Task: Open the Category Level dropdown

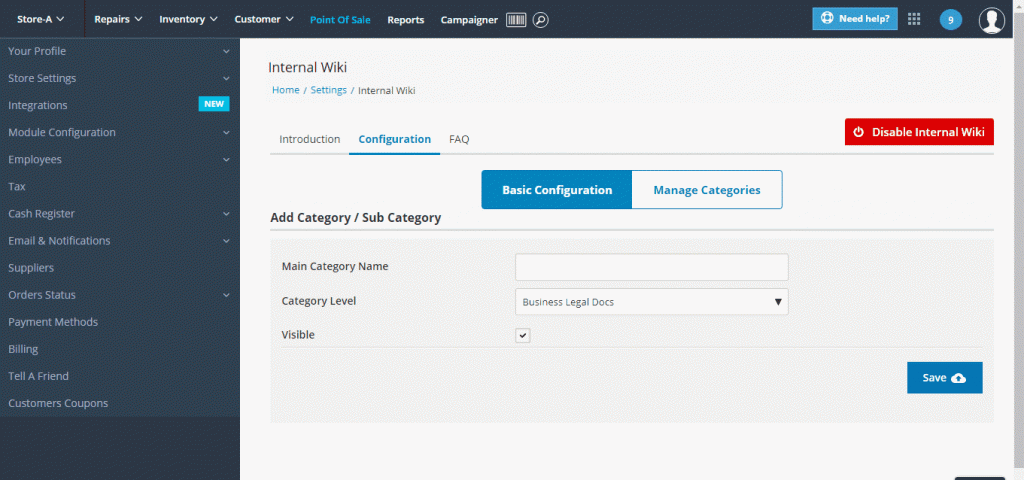Action: 652,302
